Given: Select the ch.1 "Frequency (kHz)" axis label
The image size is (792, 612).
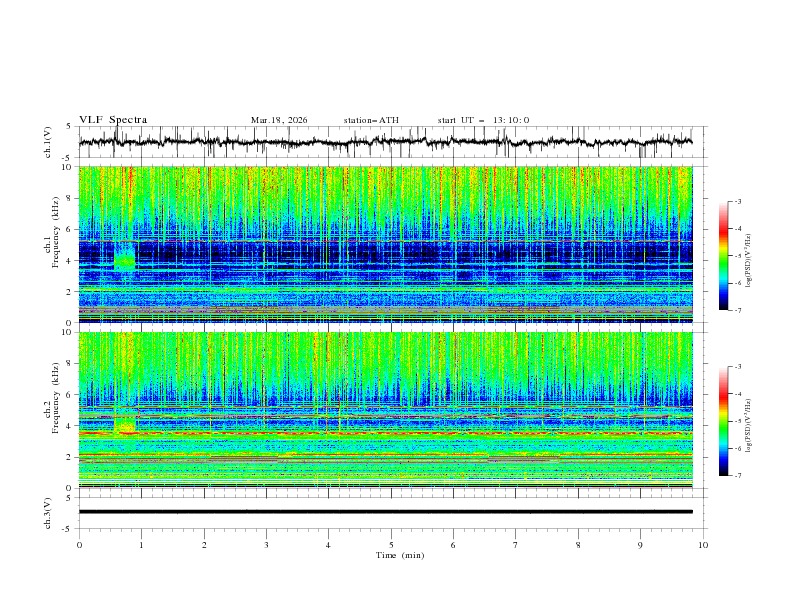Looking at the screenshot, I should click(56, 231).
